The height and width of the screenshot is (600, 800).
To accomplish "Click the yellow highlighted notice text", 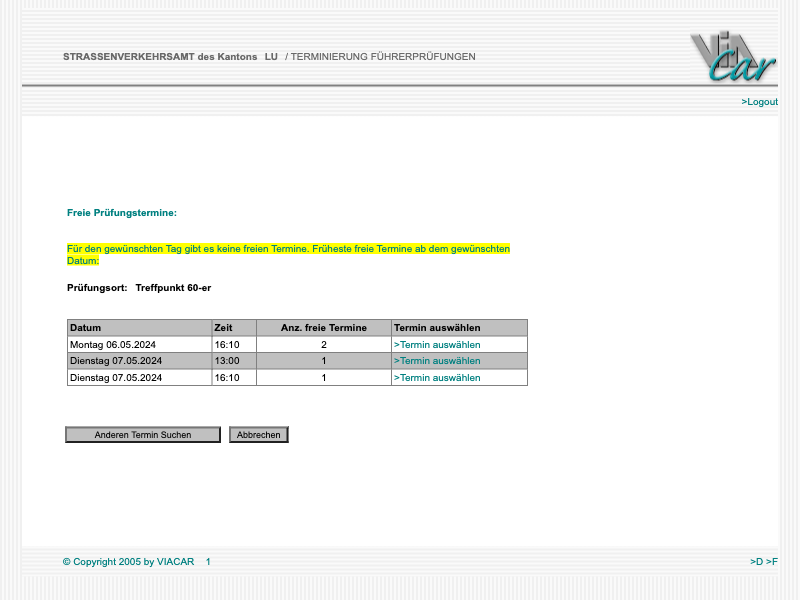I will pyautogui.click(x=288, y=248).
